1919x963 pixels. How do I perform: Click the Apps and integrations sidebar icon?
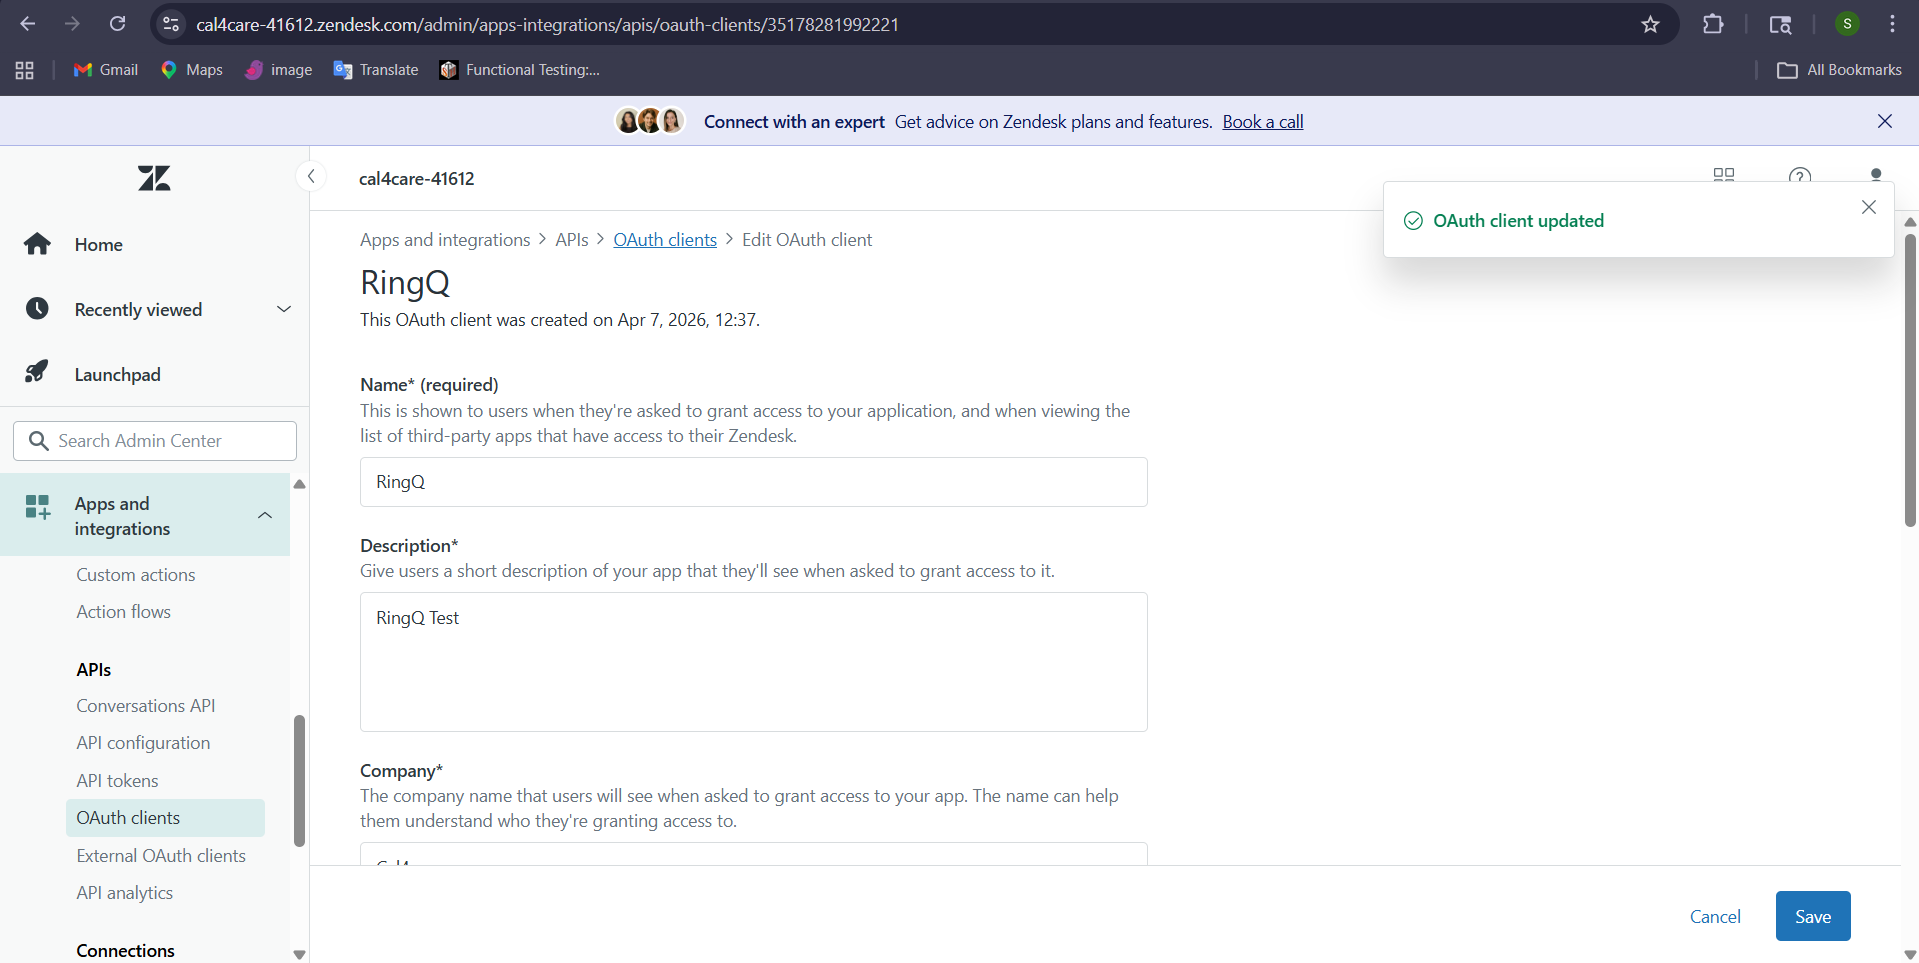click(x=38, y=507)
